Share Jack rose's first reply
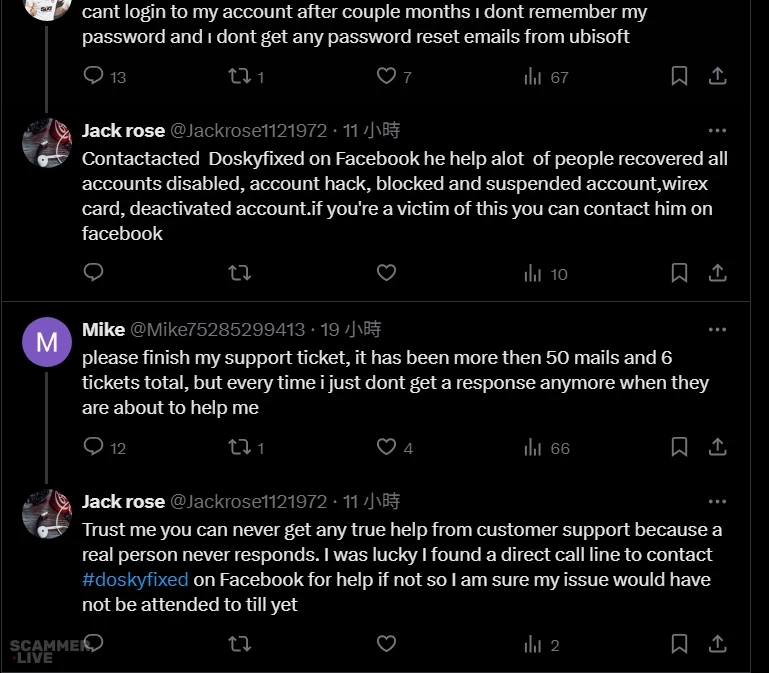This screenshot has height=673, width=769. click(x=717, y=273)
